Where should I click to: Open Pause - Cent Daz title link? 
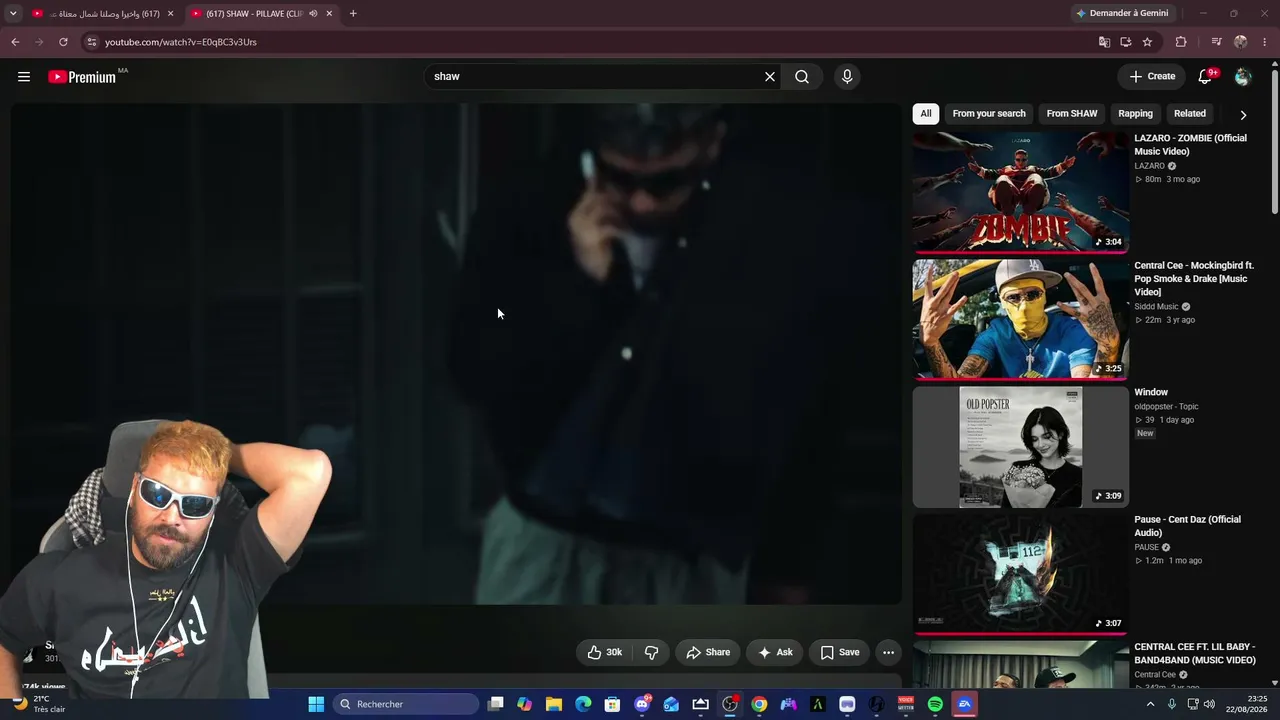(x=1187, y=526)
